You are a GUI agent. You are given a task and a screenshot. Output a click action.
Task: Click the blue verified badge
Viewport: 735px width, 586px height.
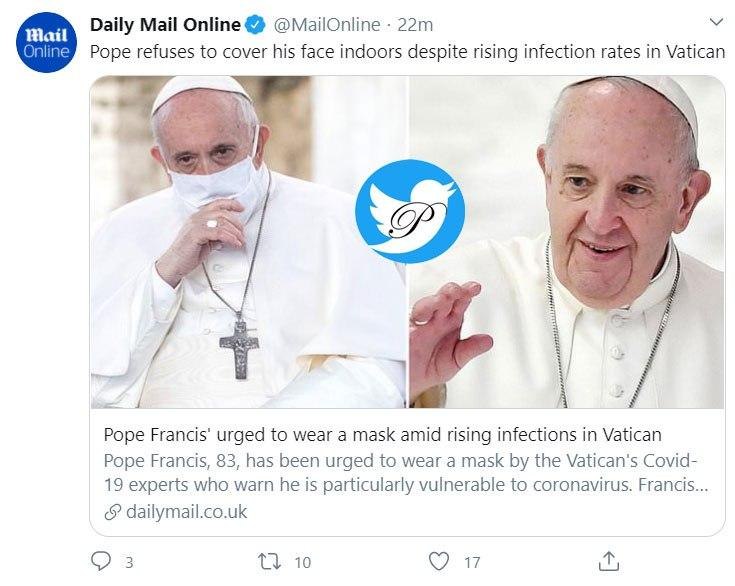pos(256,24)
